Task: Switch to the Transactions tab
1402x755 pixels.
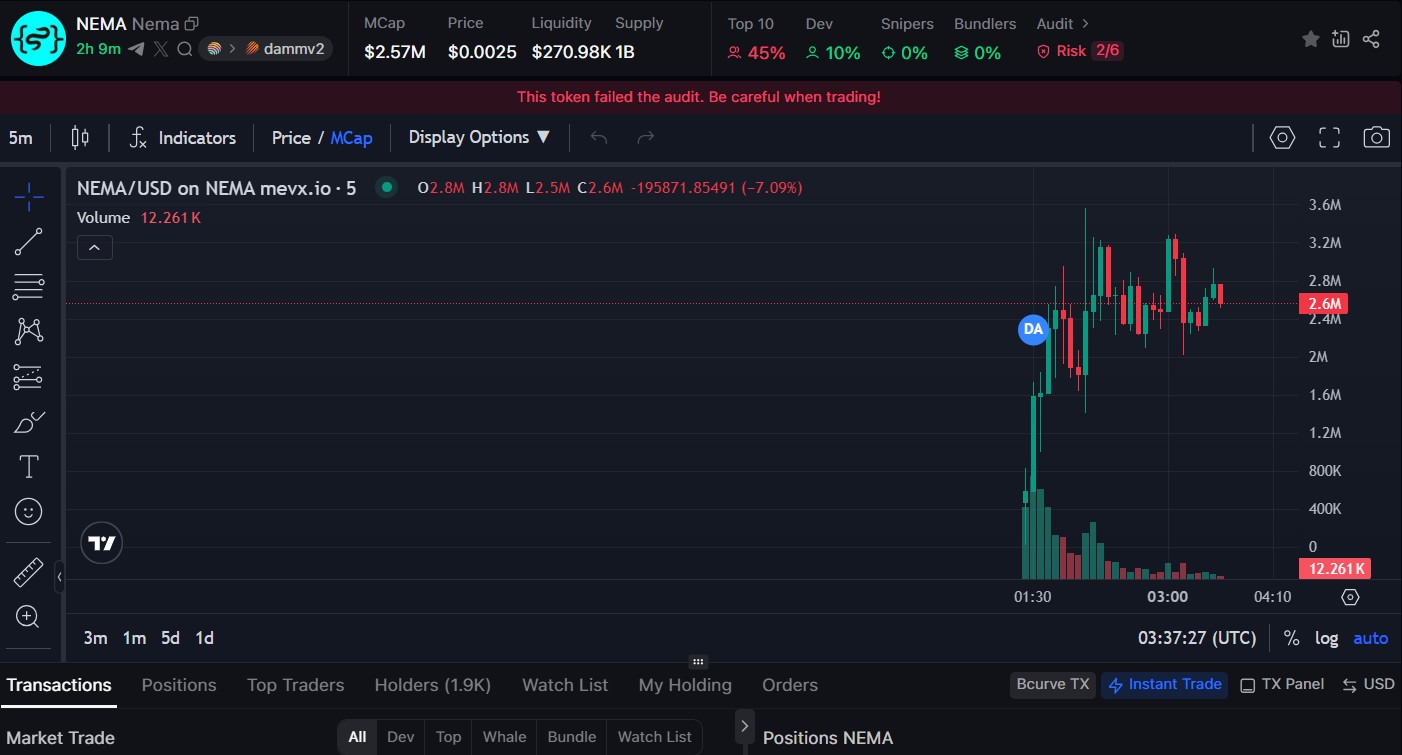Action: tap(59, 685)
